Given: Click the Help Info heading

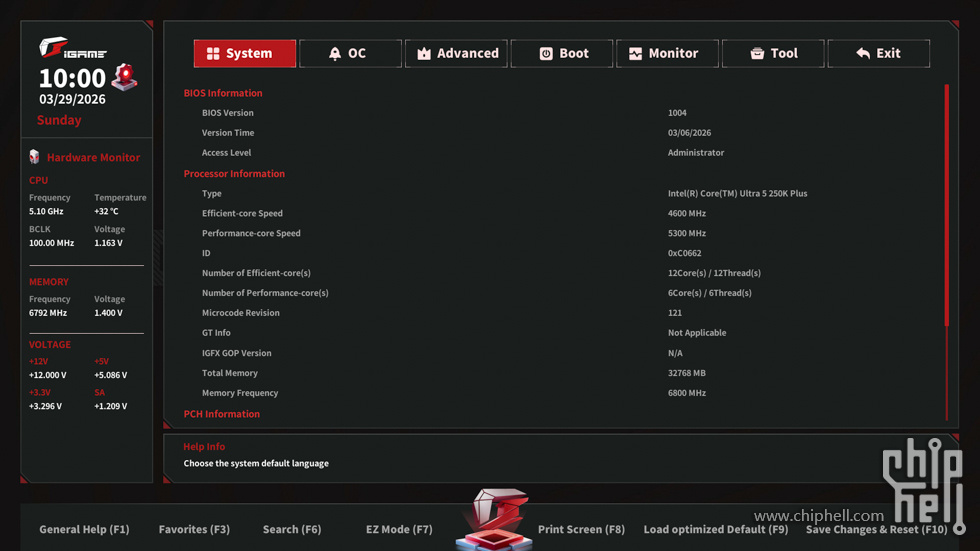Looking at the screenshot, I should (x=204, y=447).
